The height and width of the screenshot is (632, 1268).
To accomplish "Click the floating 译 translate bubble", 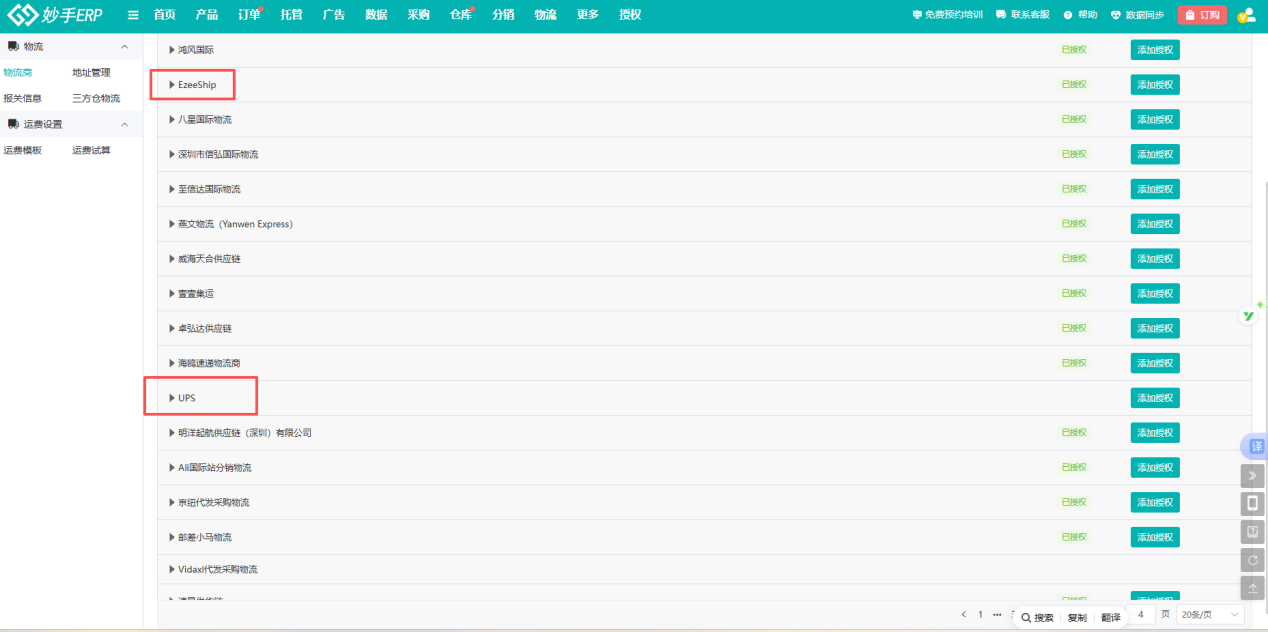I will pos(1255,446).
